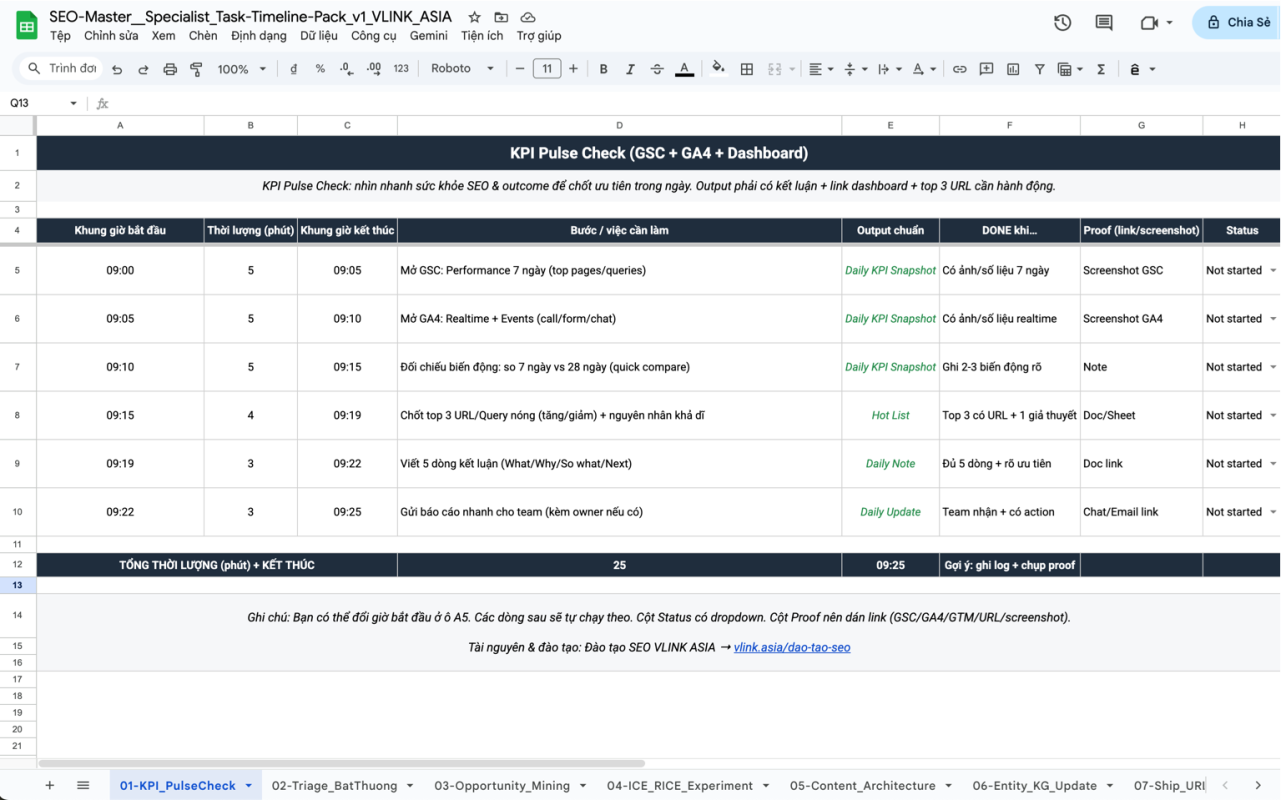Viewport: 1281px width, 800px height.
Task: Click the print icon
Action: 170,69
